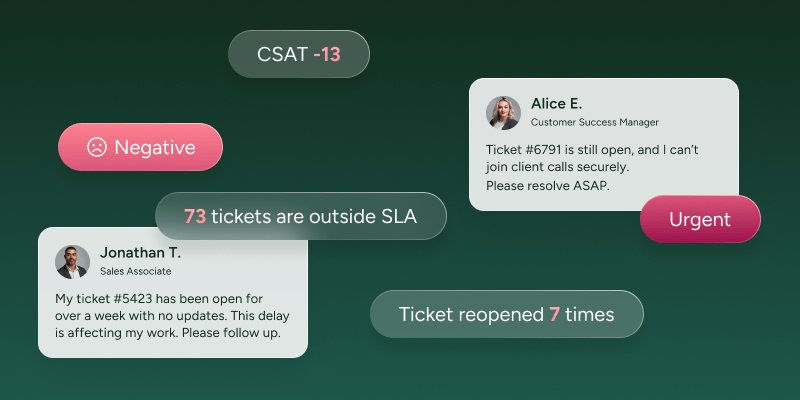Open the CSAT -13 score pill
This screenshot has height=400, width=800.
pos(298,54)
